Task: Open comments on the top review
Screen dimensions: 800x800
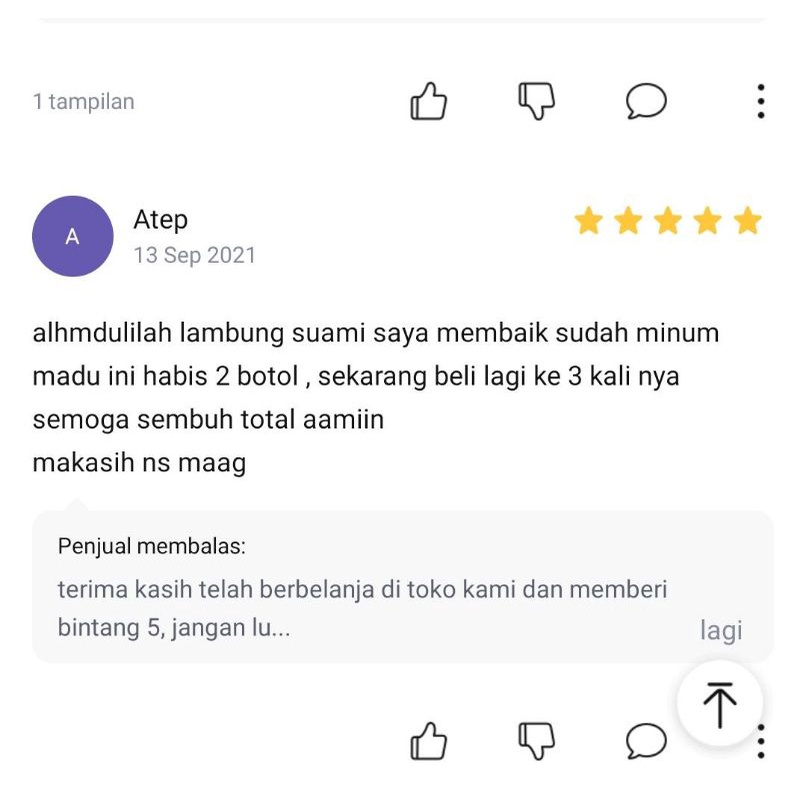Action: pos(646,101)
